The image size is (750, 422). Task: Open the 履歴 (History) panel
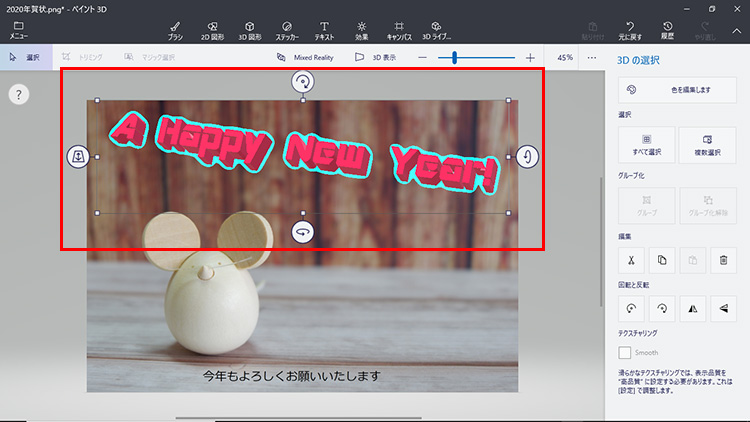(667, 29)
